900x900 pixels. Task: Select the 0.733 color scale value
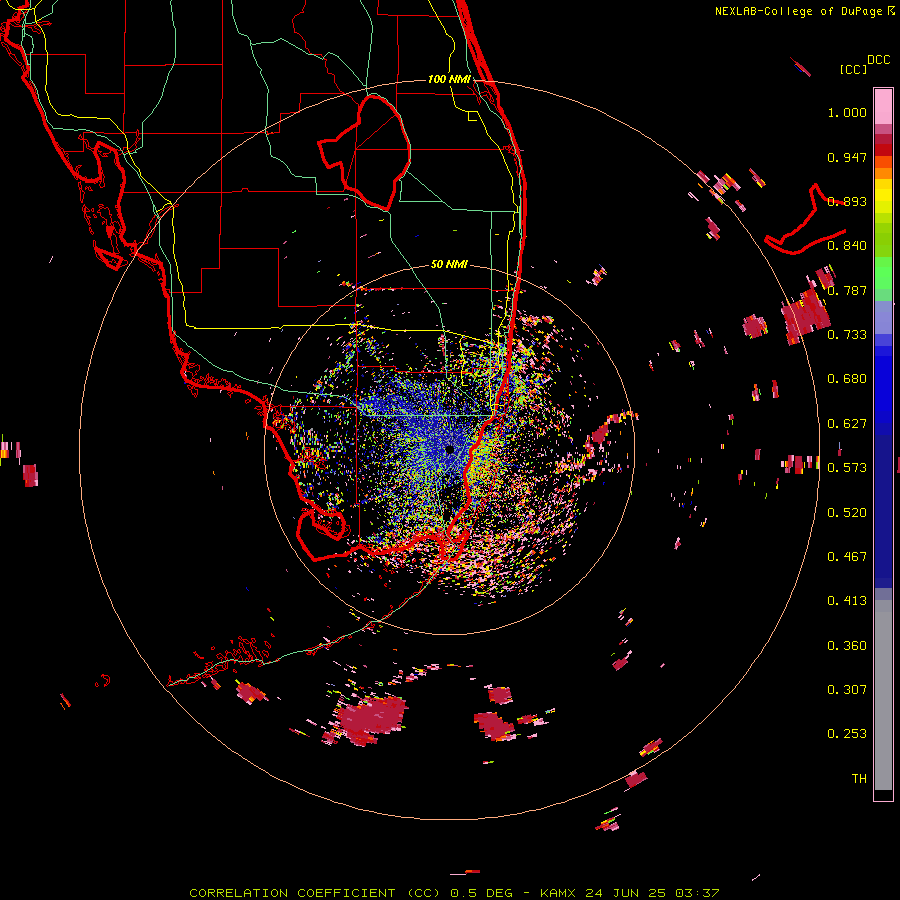pos(847,335)
